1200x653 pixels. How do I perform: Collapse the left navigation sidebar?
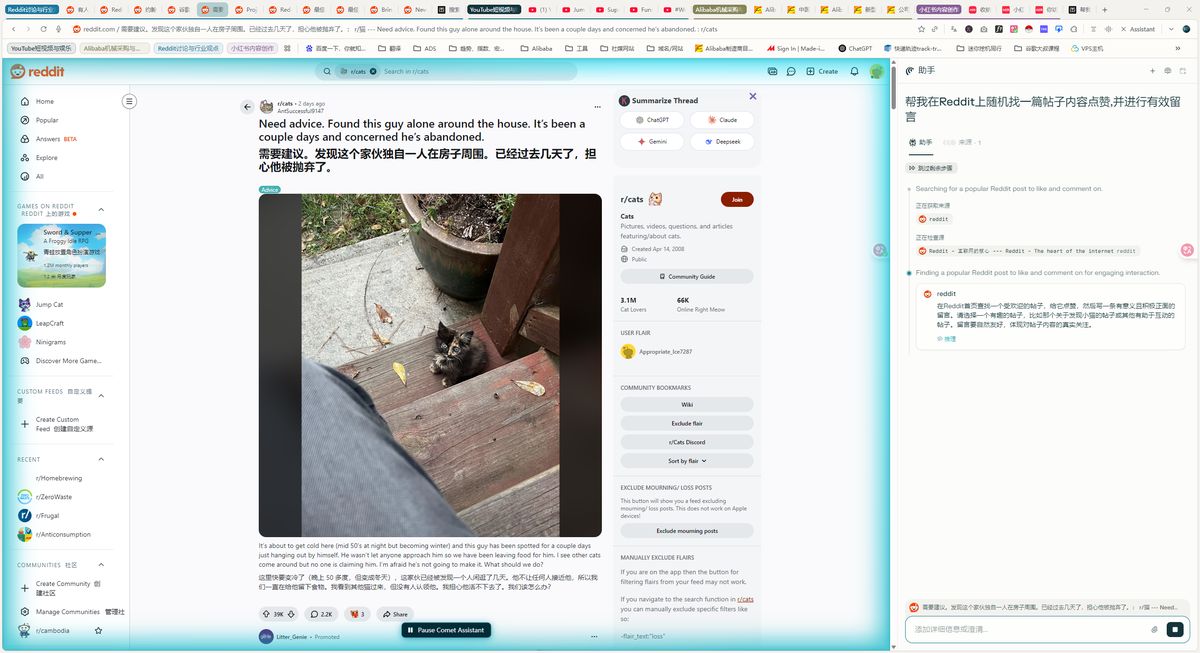(x=129, y=101)
